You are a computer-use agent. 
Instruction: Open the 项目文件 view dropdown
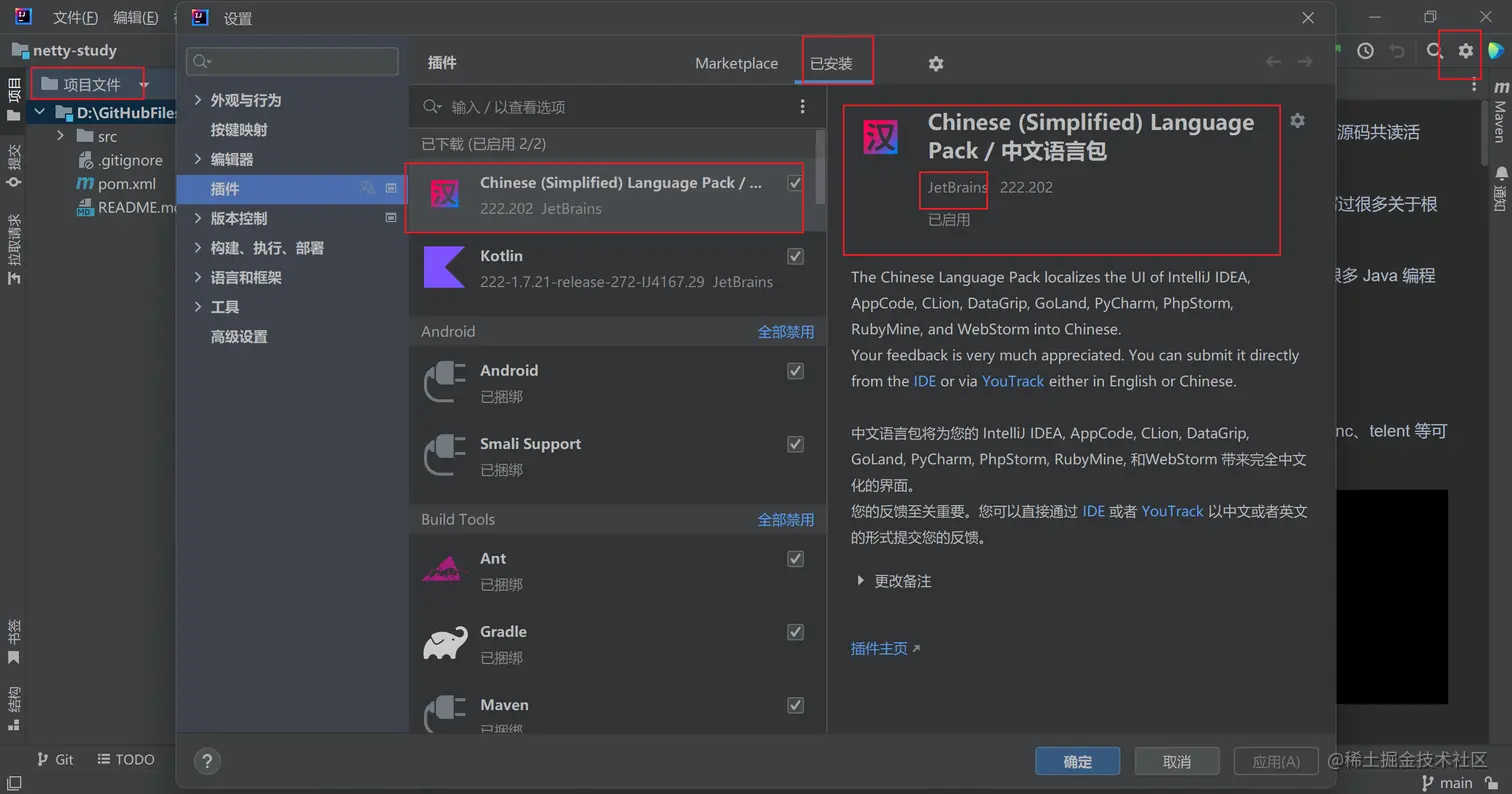(x=143, y=85)
